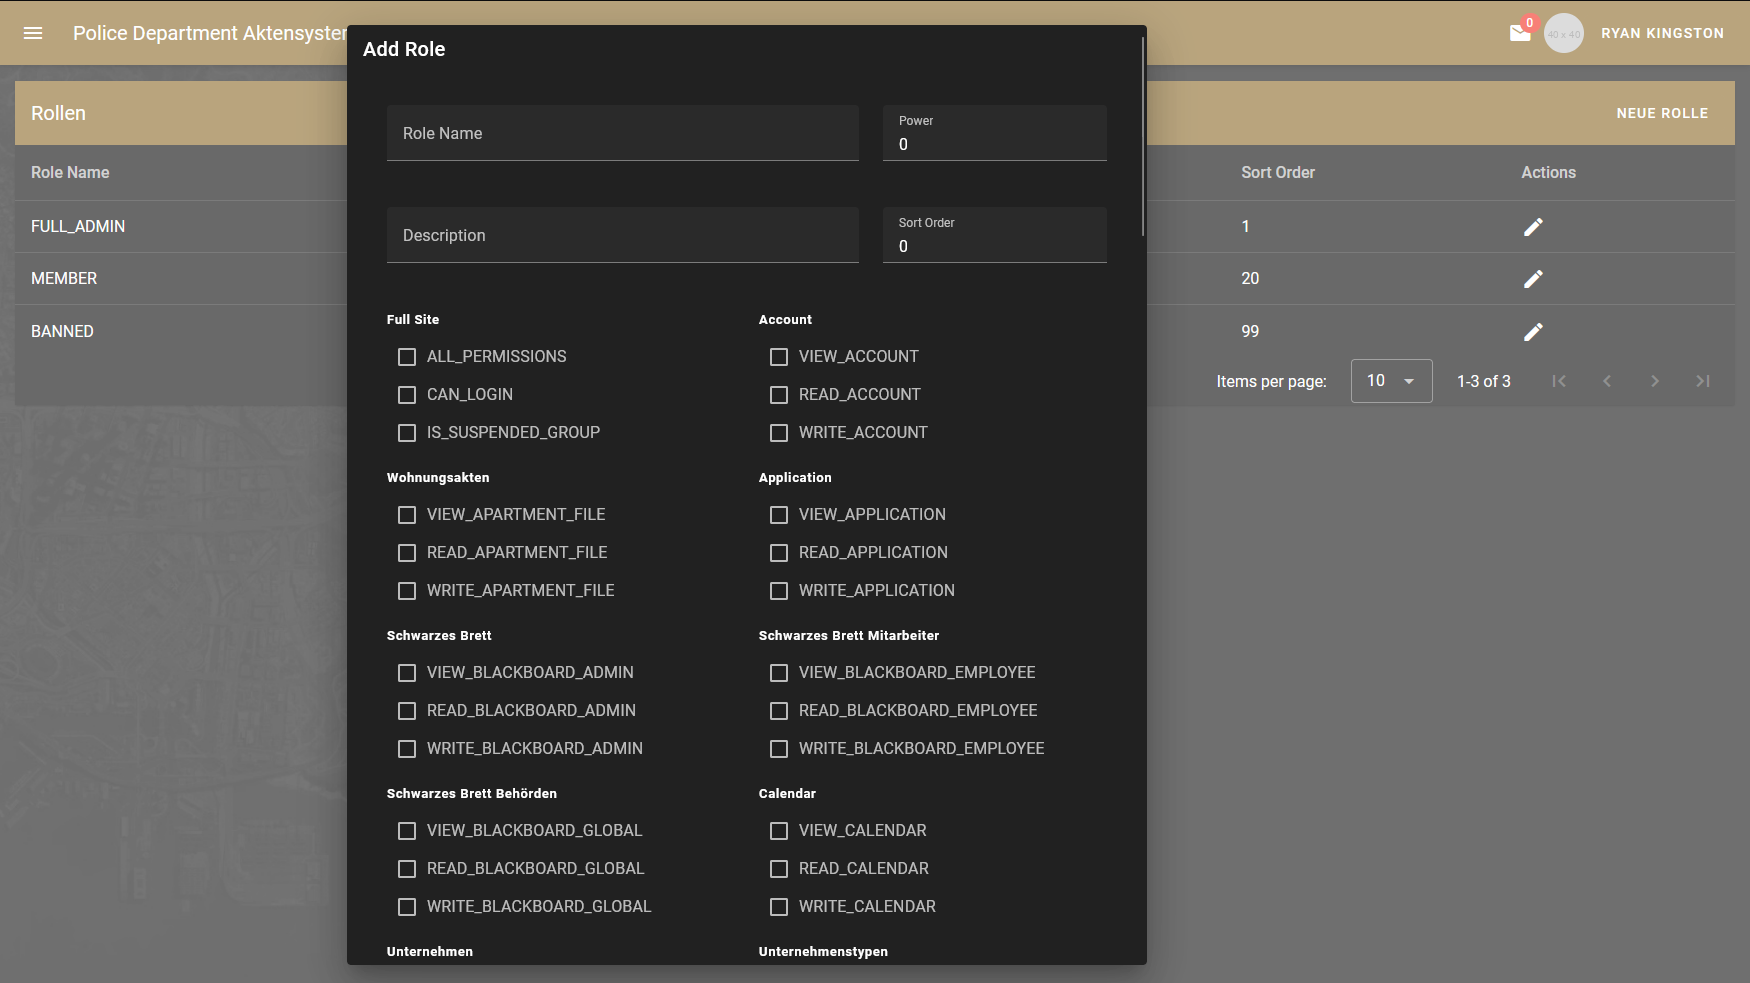1750x983 pixels.
Task: Toggle WRITE_BLACKBOARD_EMPLOYEE permission
Action: pos(779,749)
